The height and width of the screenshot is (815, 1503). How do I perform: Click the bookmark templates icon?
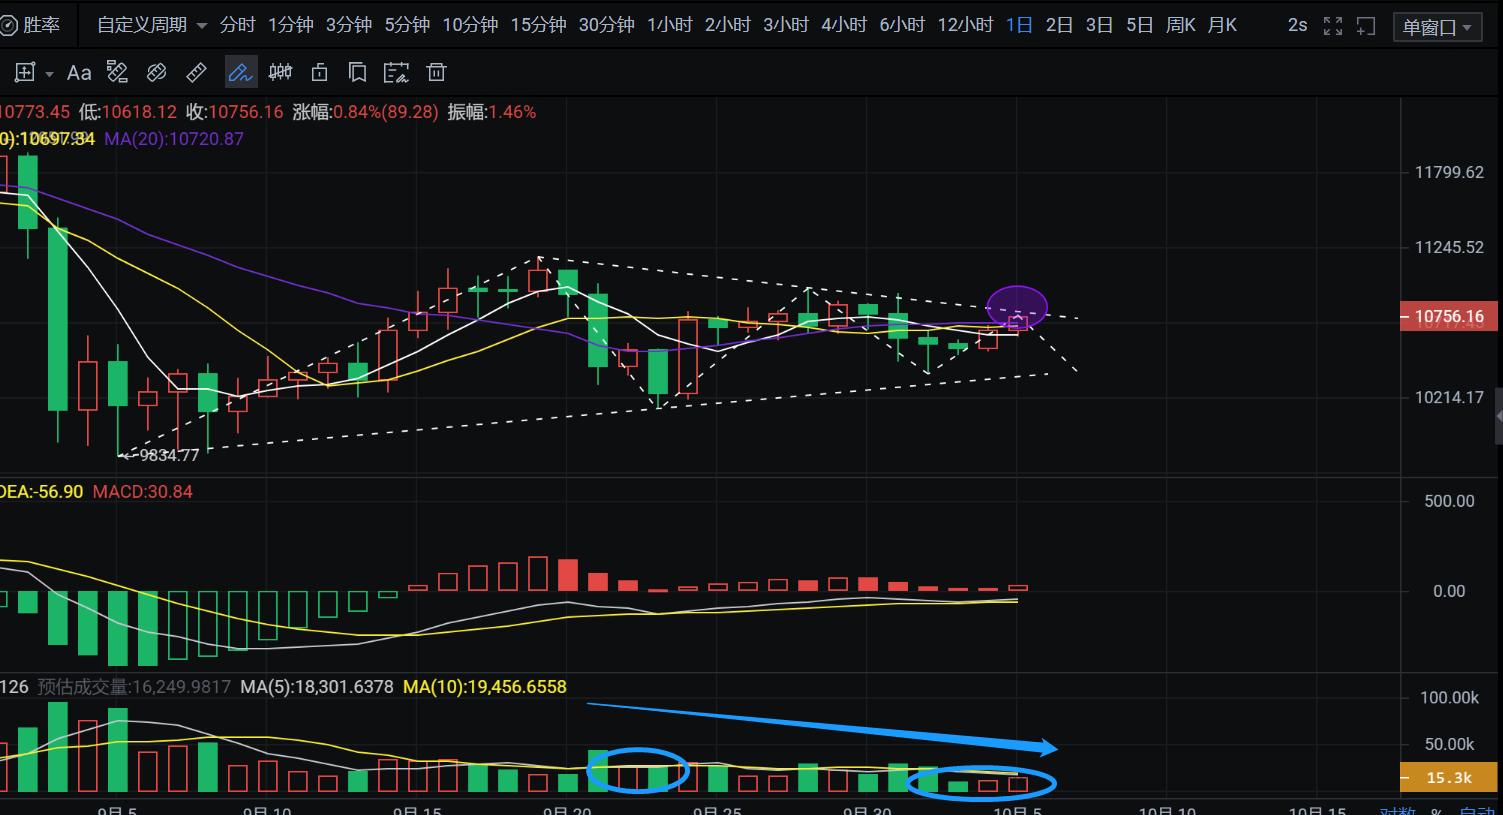click(357, 72)
